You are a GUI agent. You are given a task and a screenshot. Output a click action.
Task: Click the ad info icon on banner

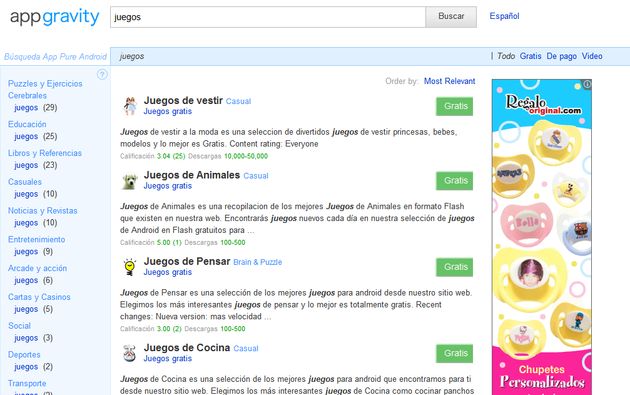(x=587, y=84)
